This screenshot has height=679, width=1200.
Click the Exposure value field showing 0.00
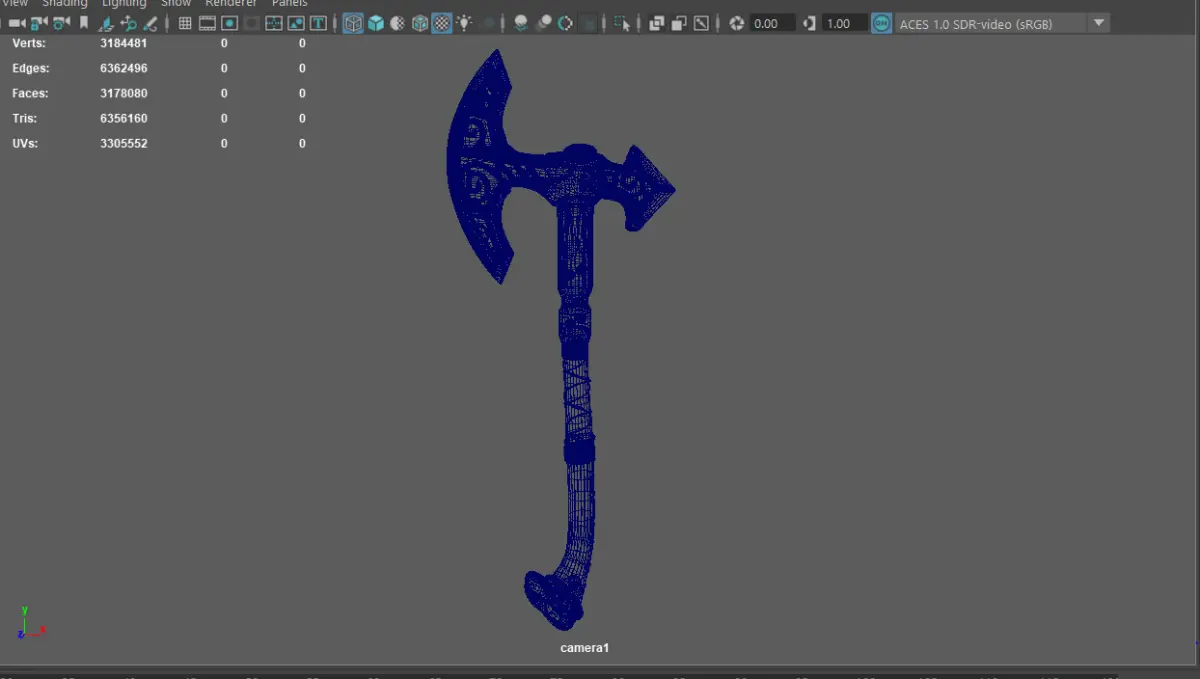[772, 23]
